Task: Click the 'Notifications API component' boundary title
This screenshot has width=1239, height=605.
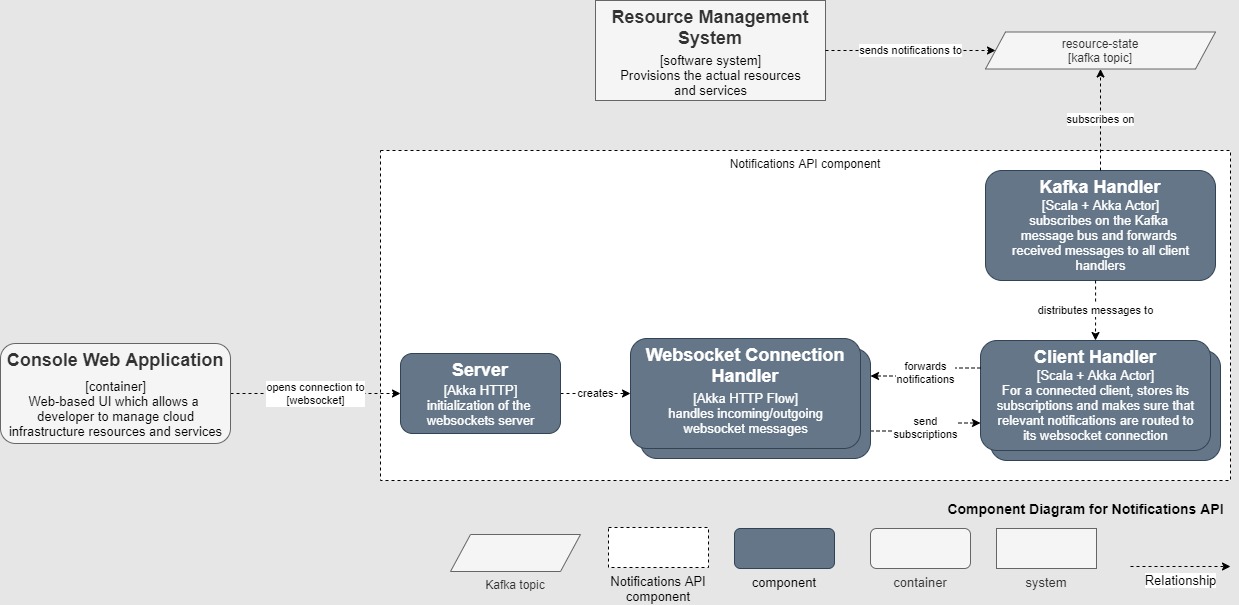Action: 805,163
